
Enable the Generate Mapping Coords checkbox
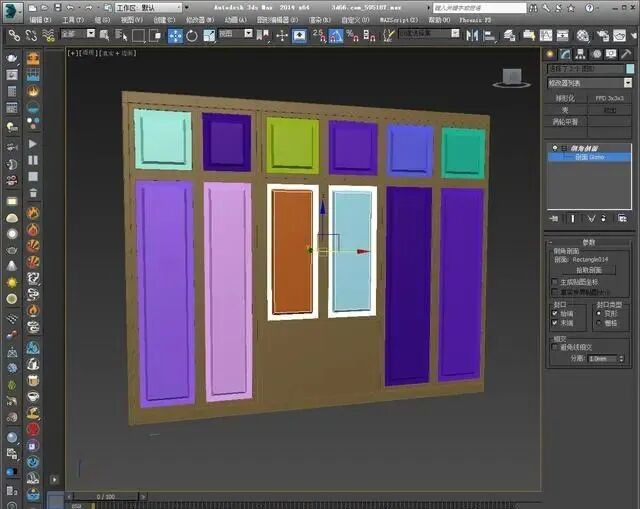[x=554, y=282]
